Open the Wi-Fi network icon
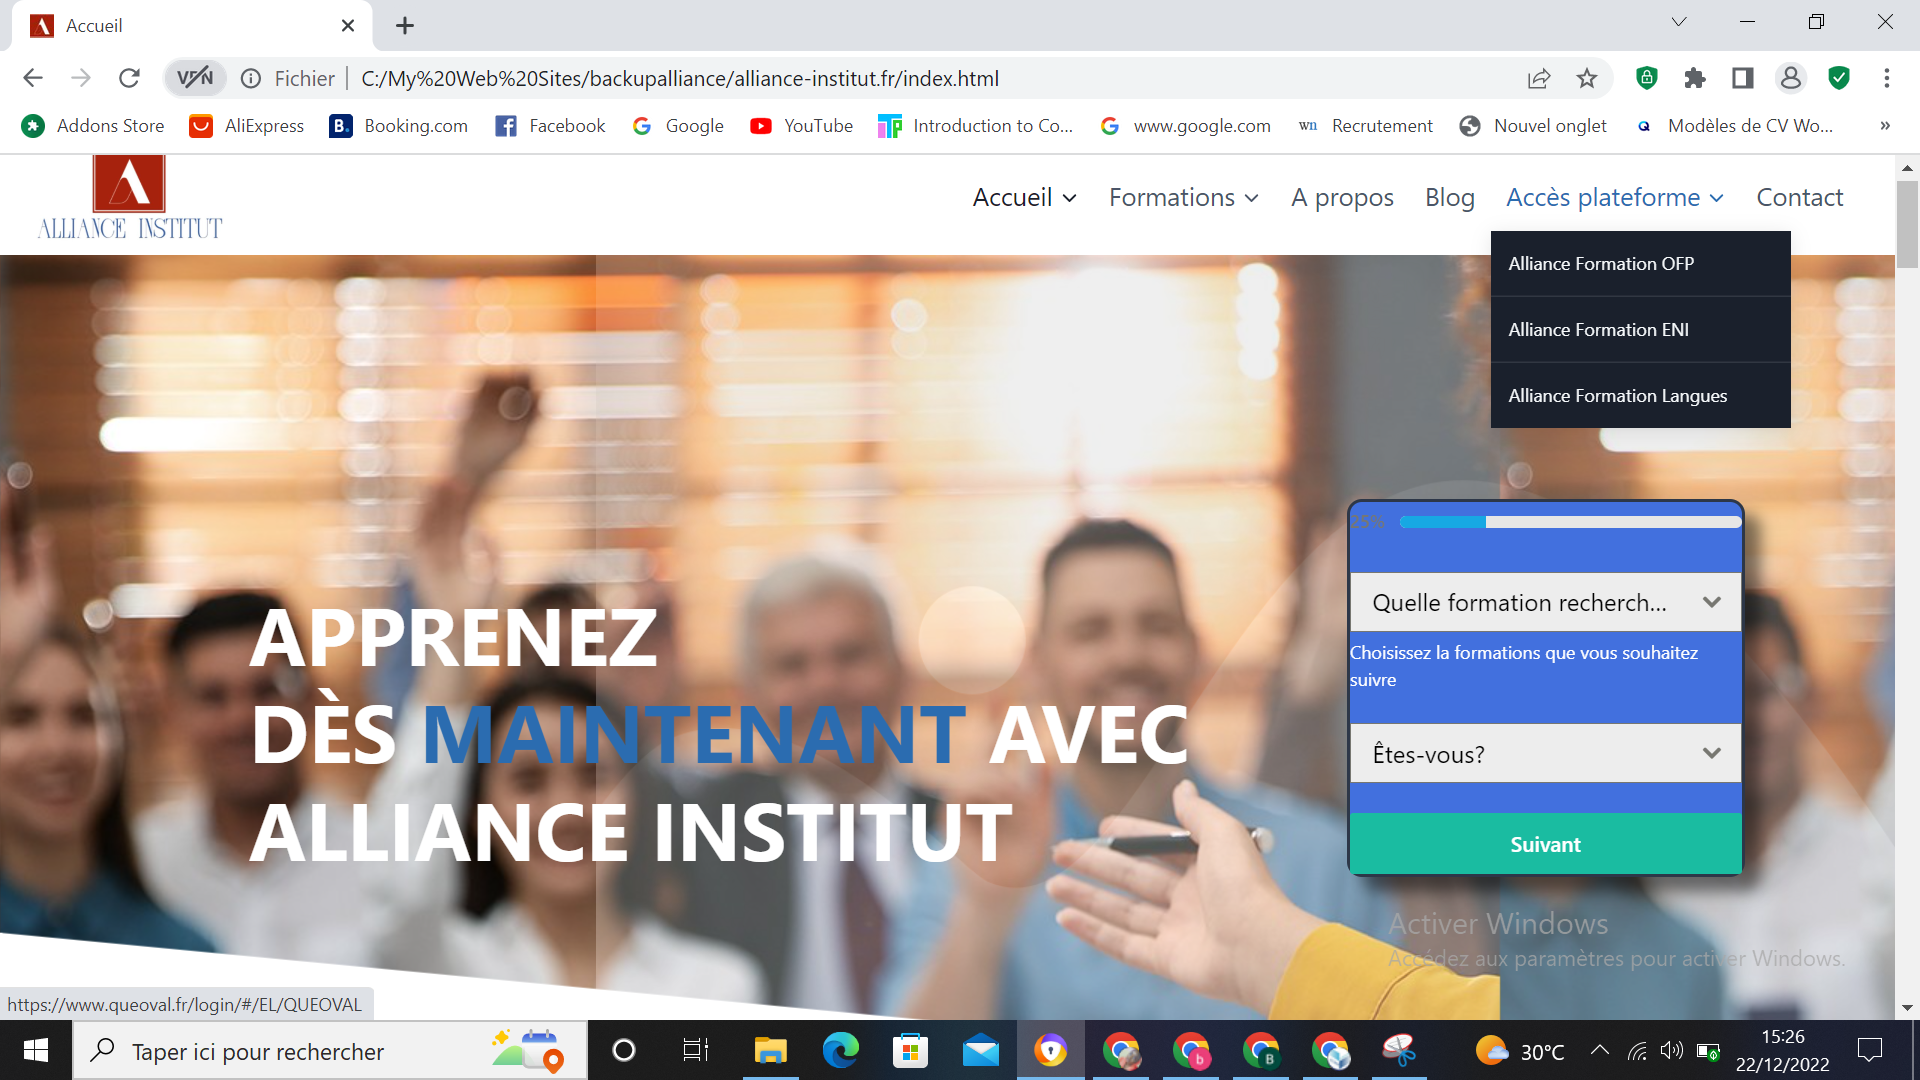This screenshot has width=1920, height=1080. [x=1637, y=1051]
